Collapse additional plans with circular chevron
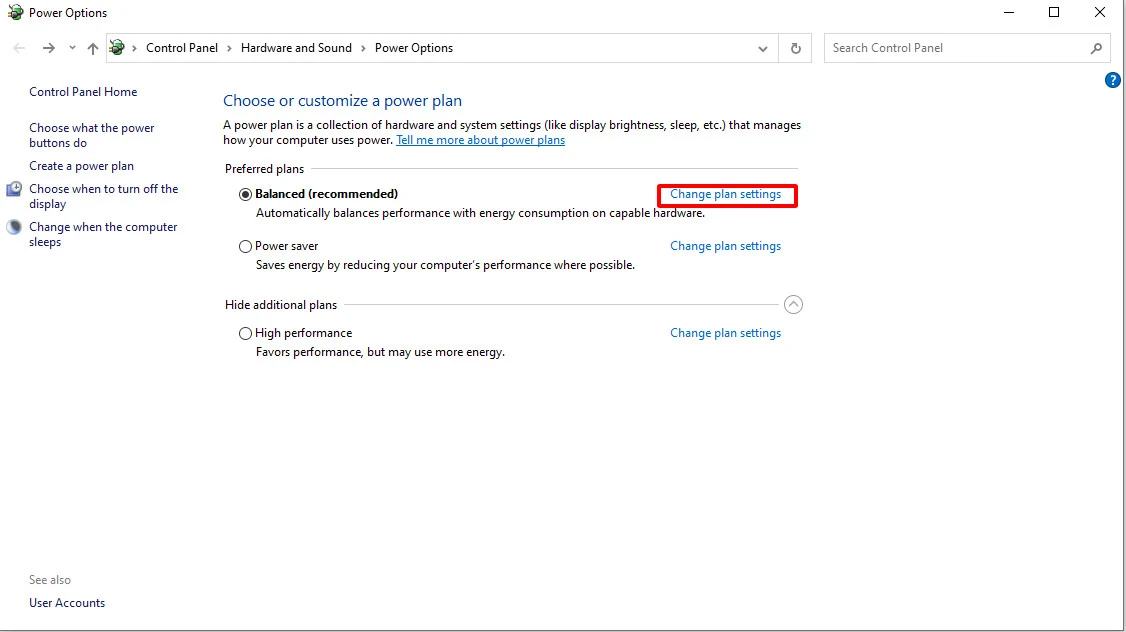Screen dimensions: 1126x632 (793, 305)
